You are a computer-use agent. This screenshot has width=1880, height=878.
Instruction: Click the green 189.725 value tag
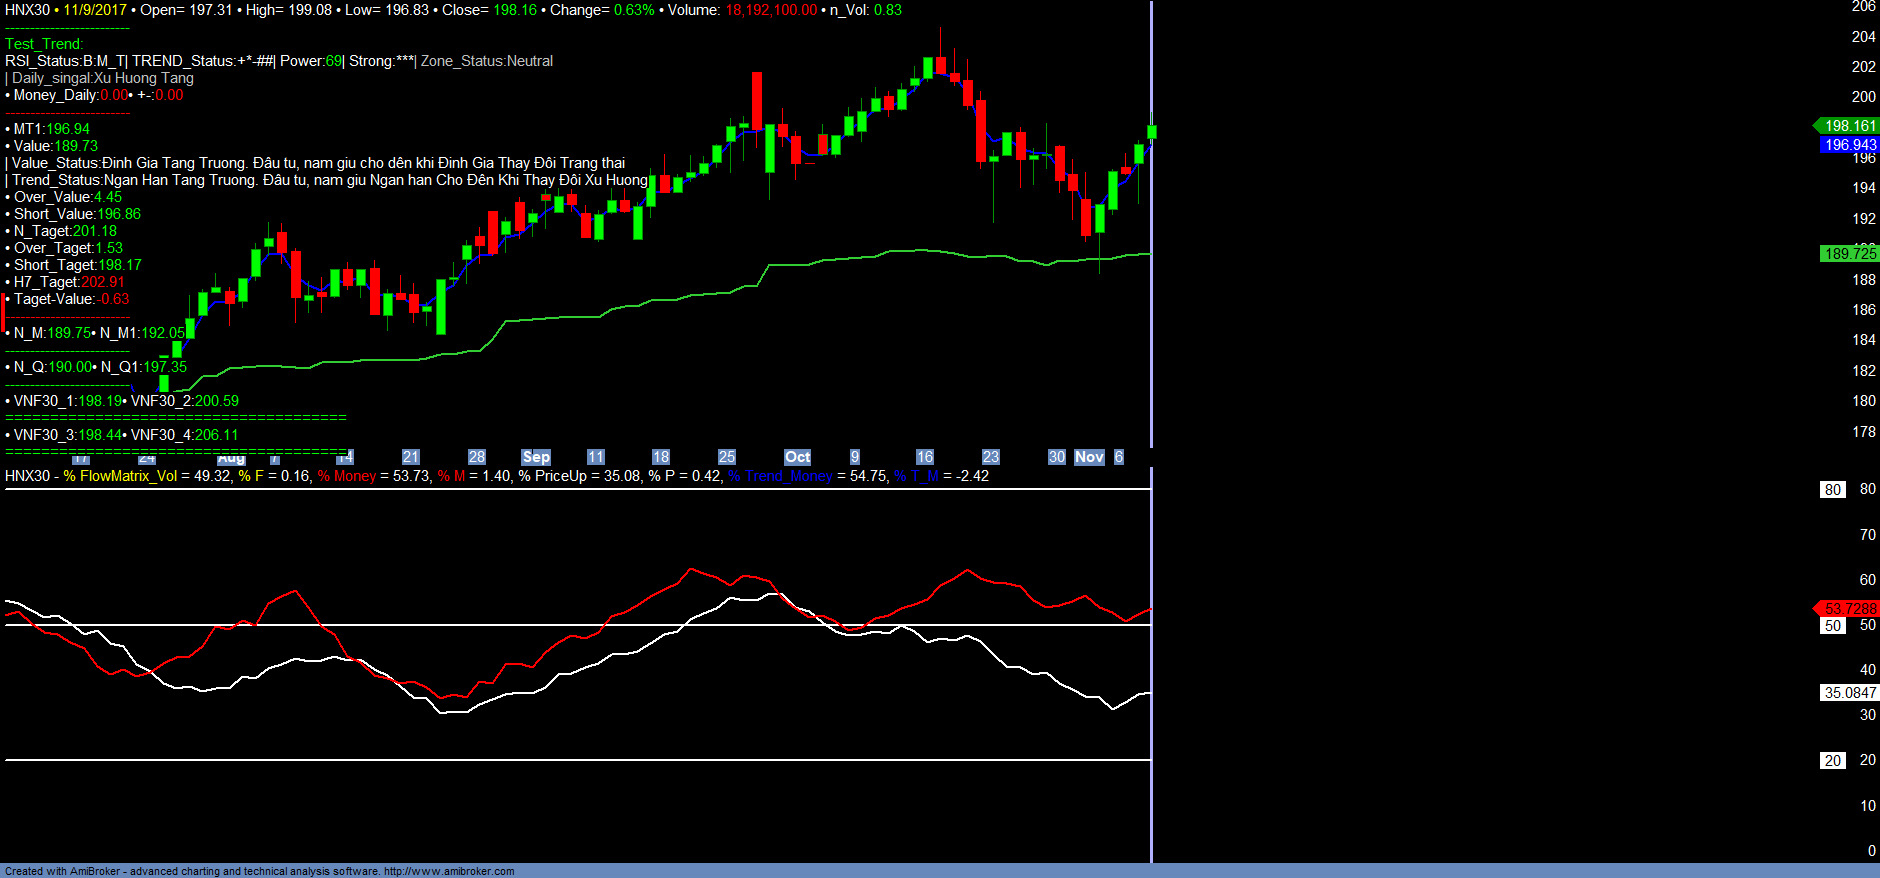(1849, 254)
